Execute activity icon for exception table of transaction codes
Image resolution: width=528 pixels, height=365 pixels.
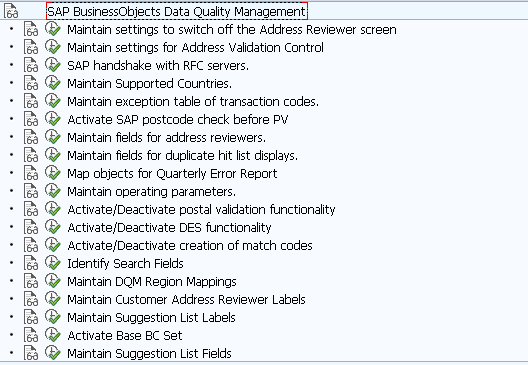coord(53,101)
